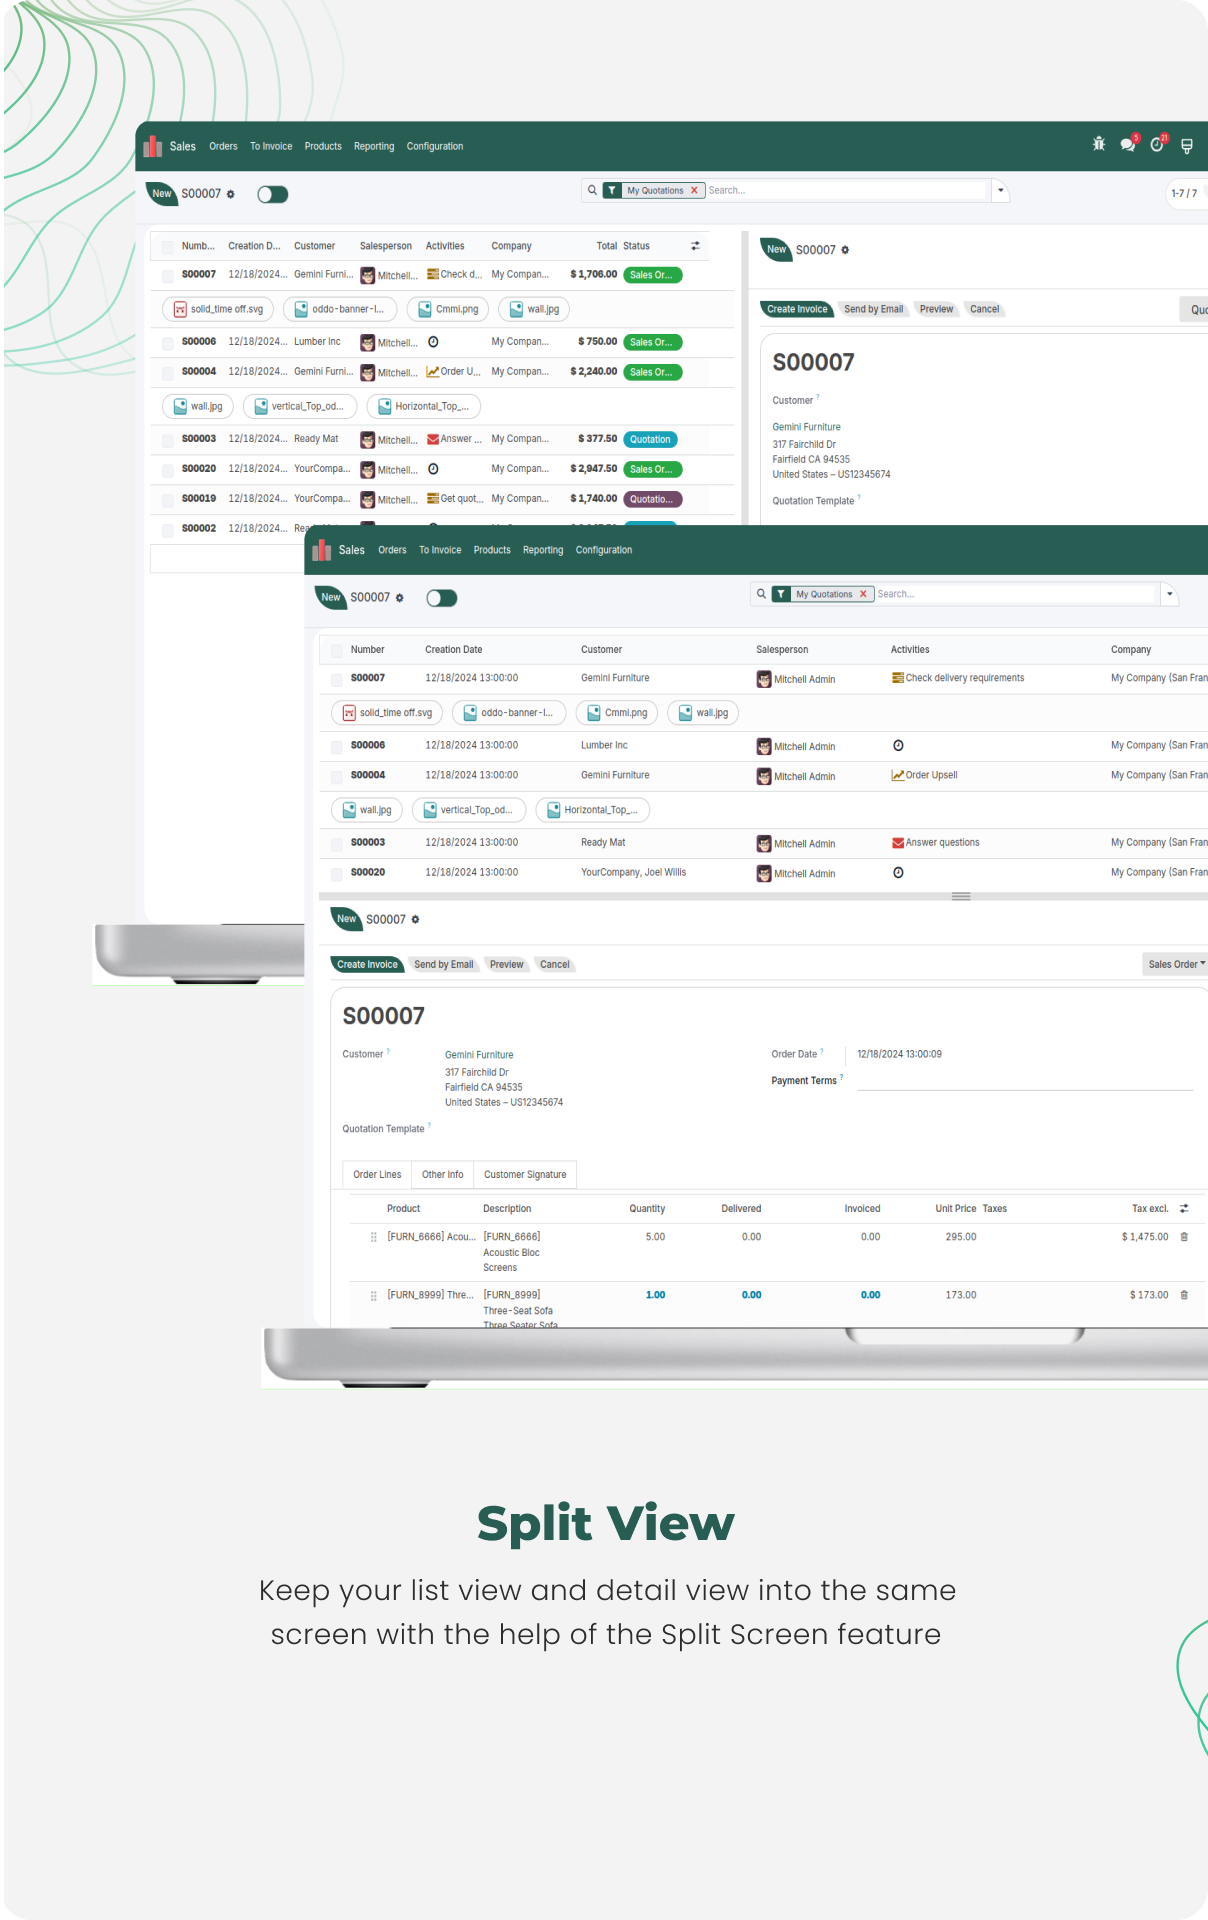The height and width of the screenshot is (1920, 1208).
Task: Tick the checkbox for order S00019
Action: (168, 499)
